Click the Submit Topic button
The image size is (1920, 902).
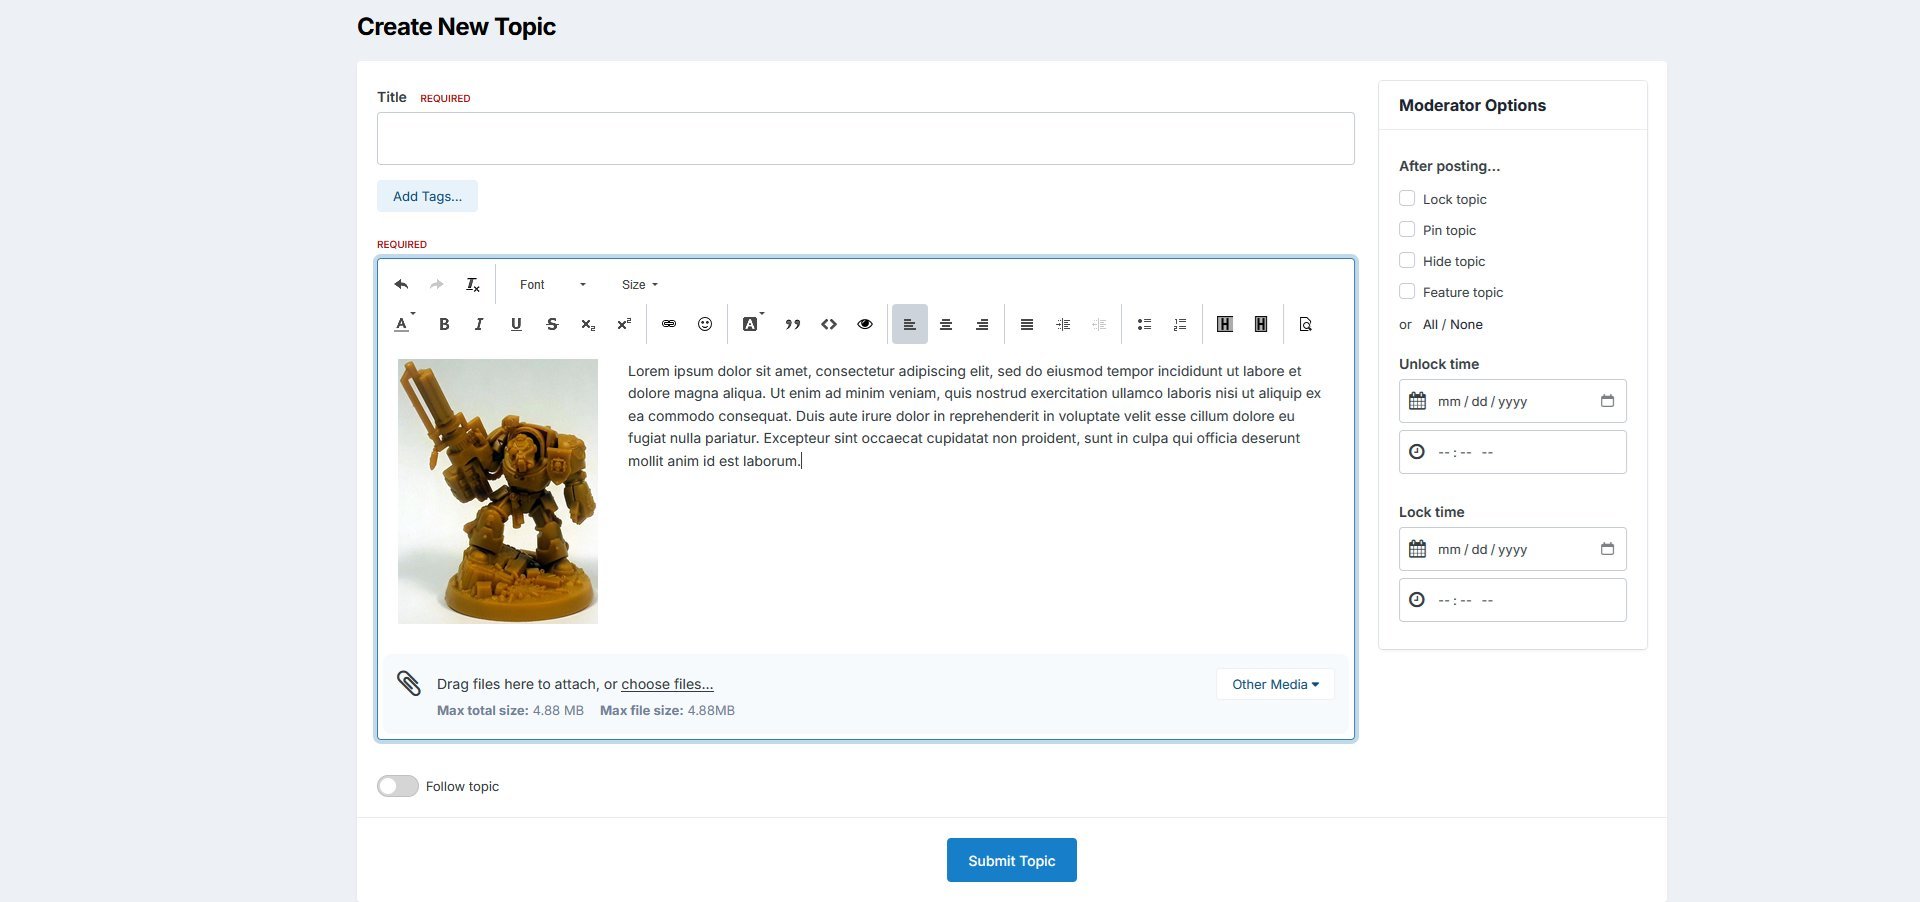tap(1011, 860)
